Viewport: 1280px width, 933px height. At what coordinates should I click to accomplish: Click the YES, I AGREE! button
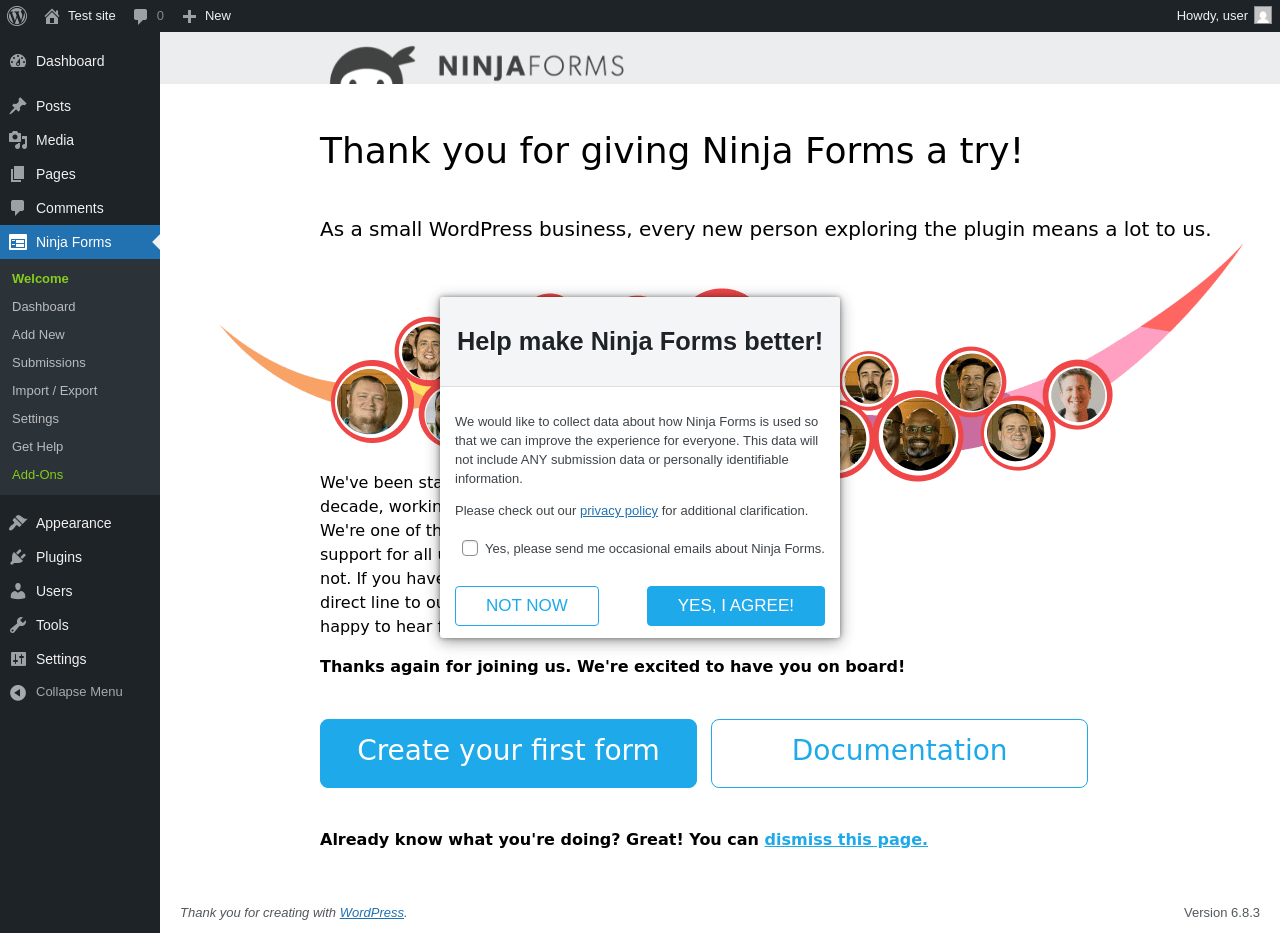[736, 606]
